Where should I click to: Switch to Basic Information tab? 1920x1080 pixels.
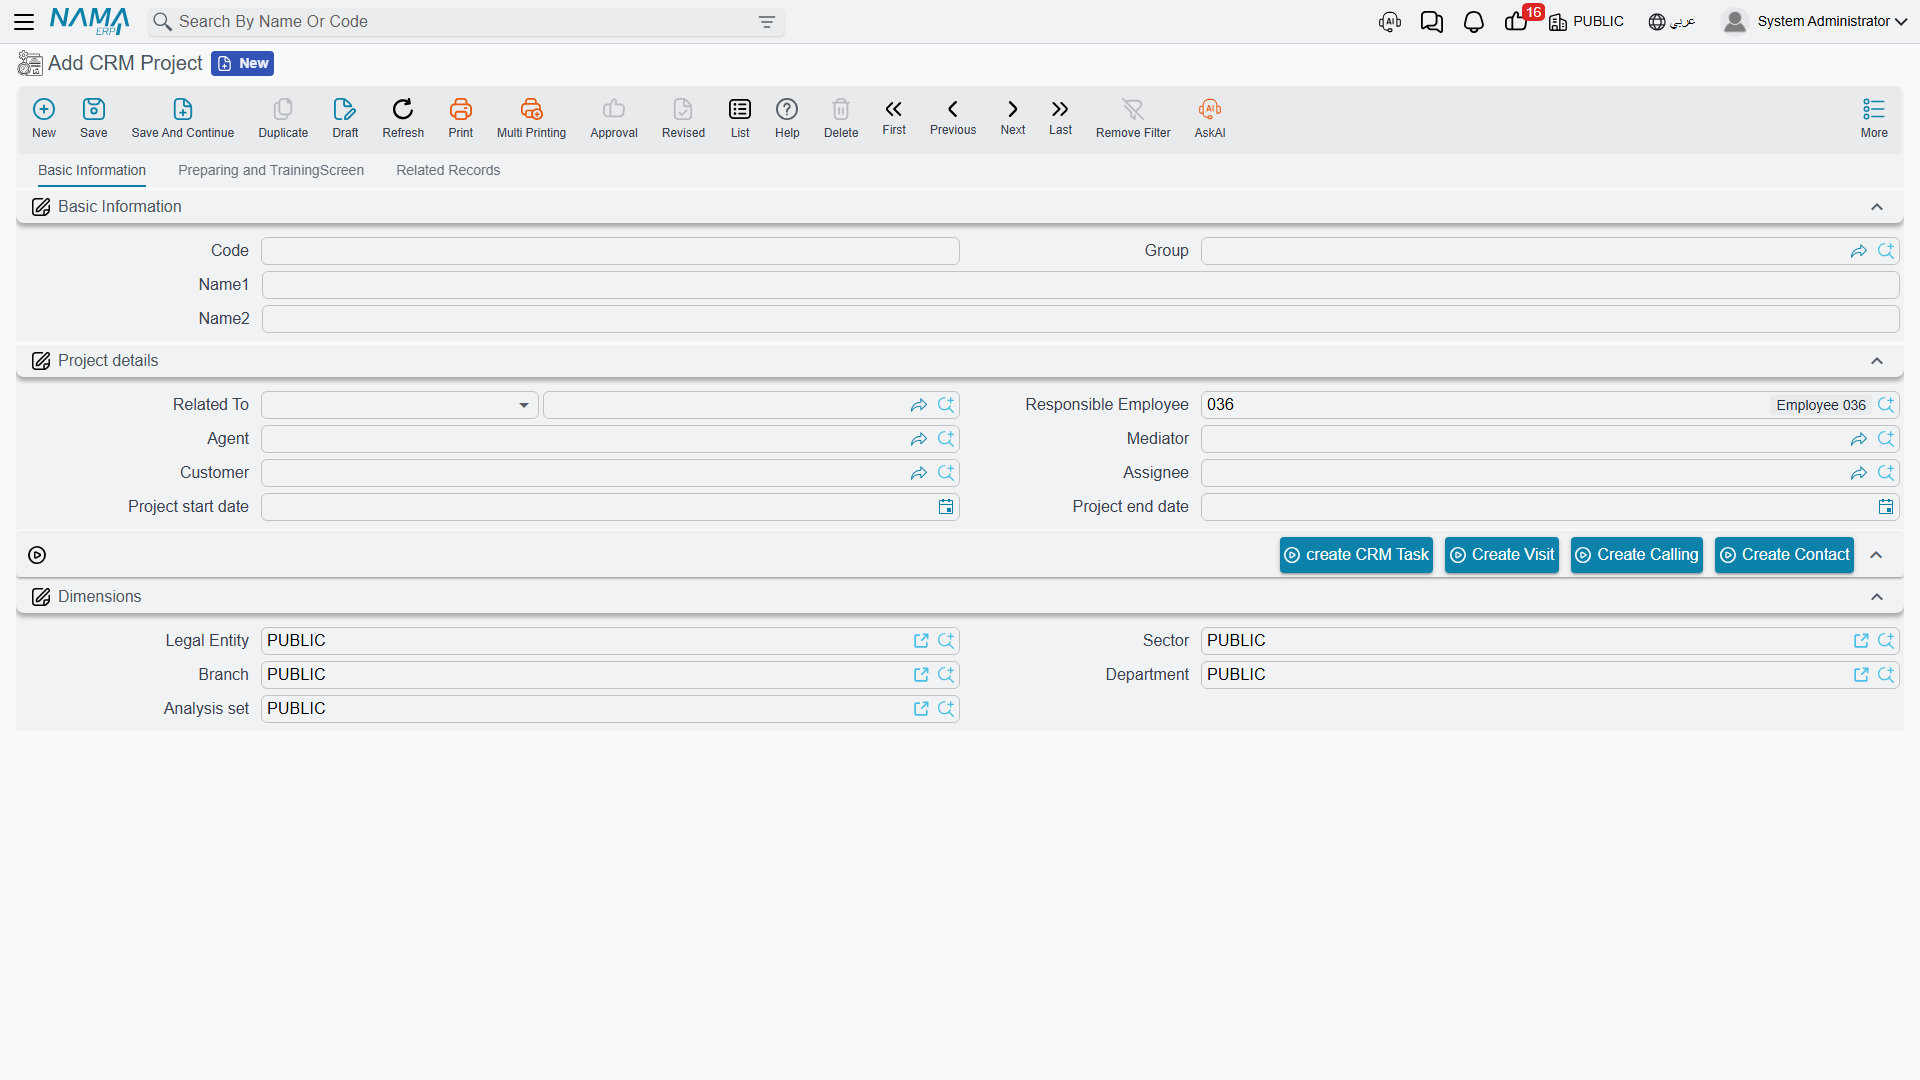point(92,170)
